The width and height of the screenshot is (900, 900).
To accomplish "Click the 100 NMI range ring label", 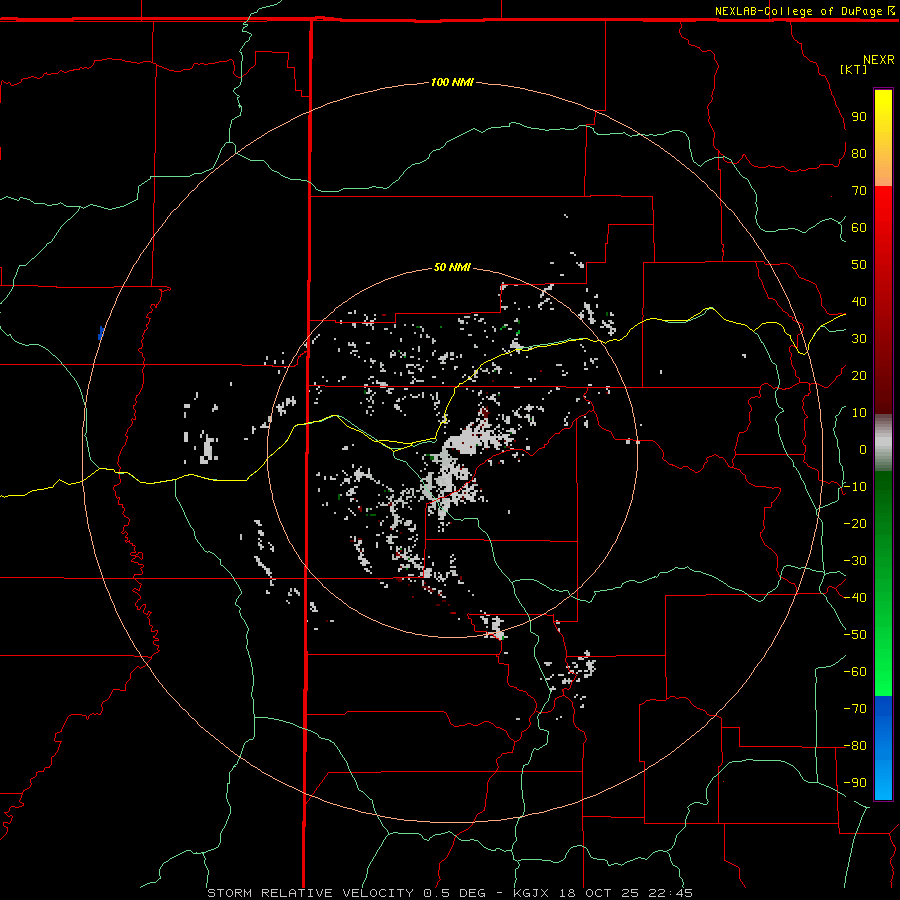I will 452,82.
